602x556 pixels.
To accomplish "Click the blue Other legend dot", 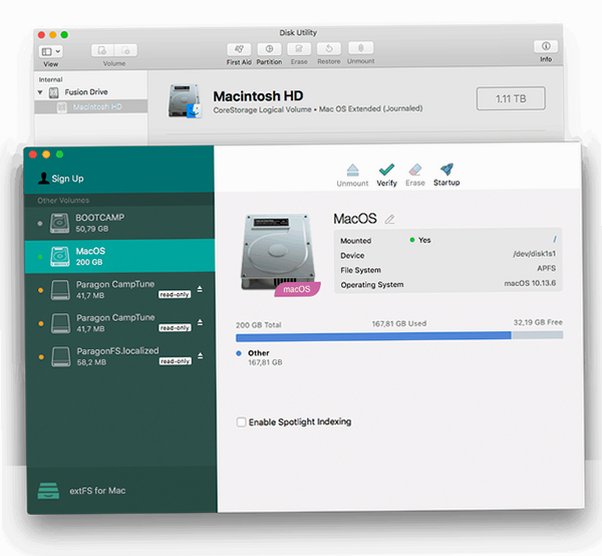I will pyautogui.click(x=239, y=353).
